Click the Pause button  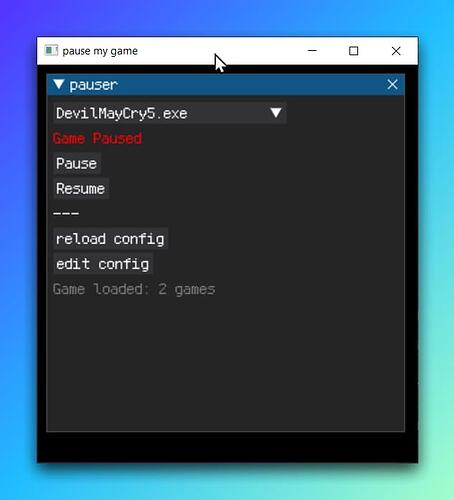point(77,163)
